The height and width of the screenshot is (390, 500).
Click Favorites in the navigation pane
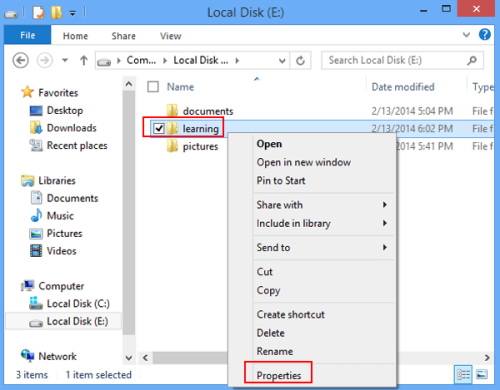point(58,93)
